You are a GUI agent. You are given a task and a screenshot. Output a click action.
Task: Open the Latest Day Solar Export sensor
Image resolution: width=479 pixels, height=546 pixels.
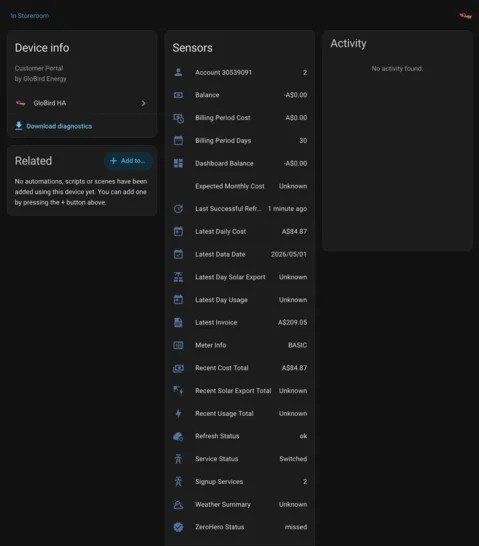click(240, 277)
